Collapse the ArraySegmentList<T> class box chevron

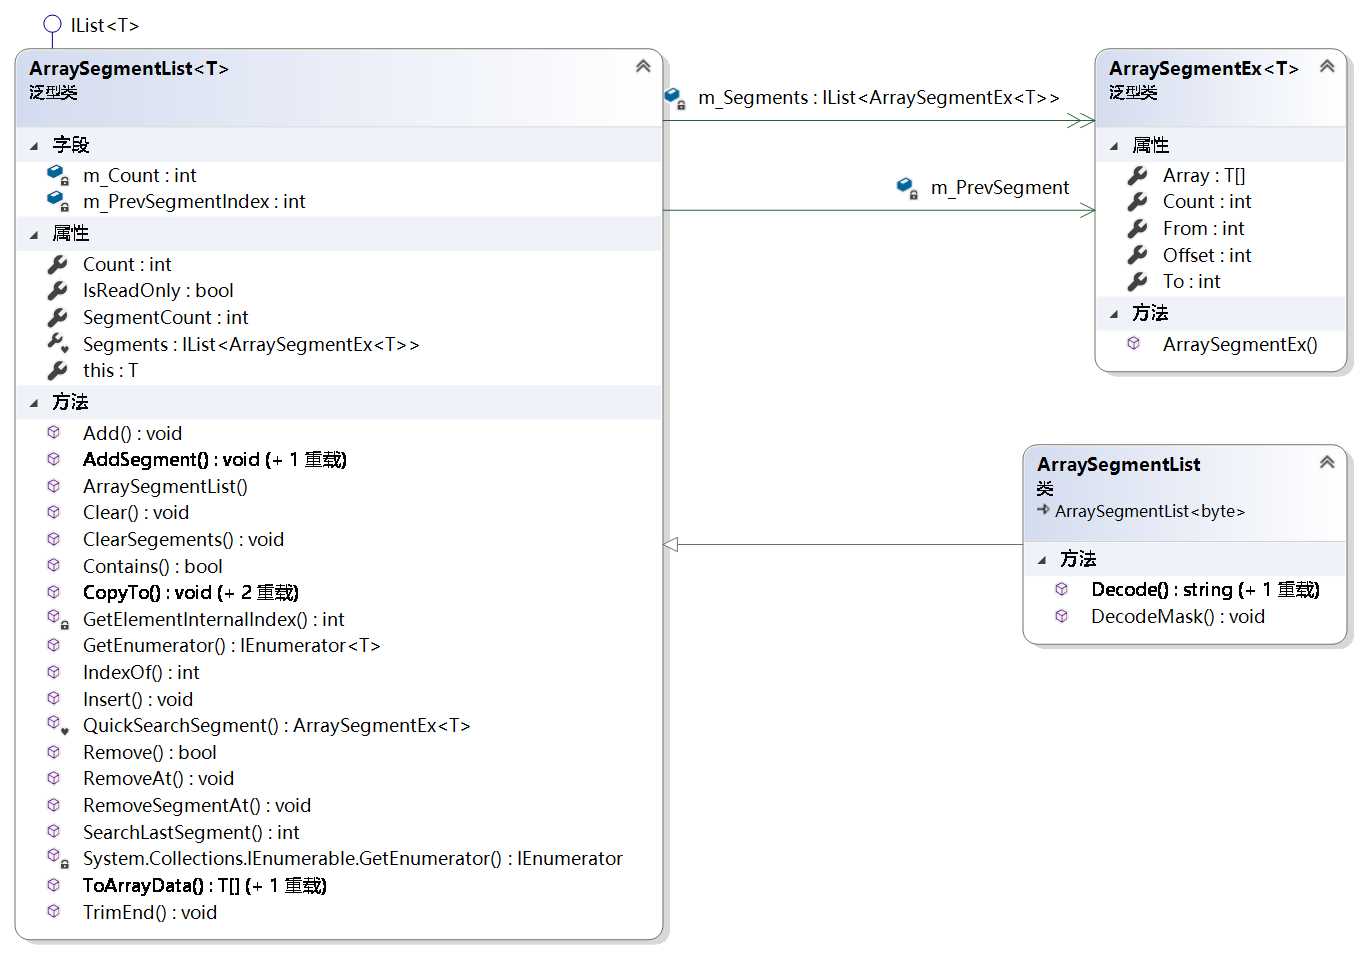(x=643, y=66)
